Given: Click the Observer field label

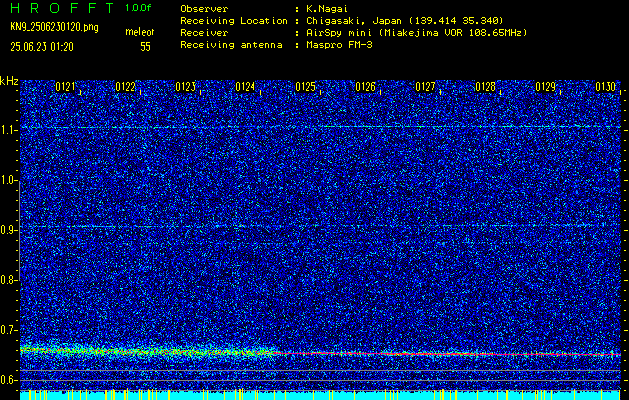Looking at the screenshot, I should [x=204, y=9].
